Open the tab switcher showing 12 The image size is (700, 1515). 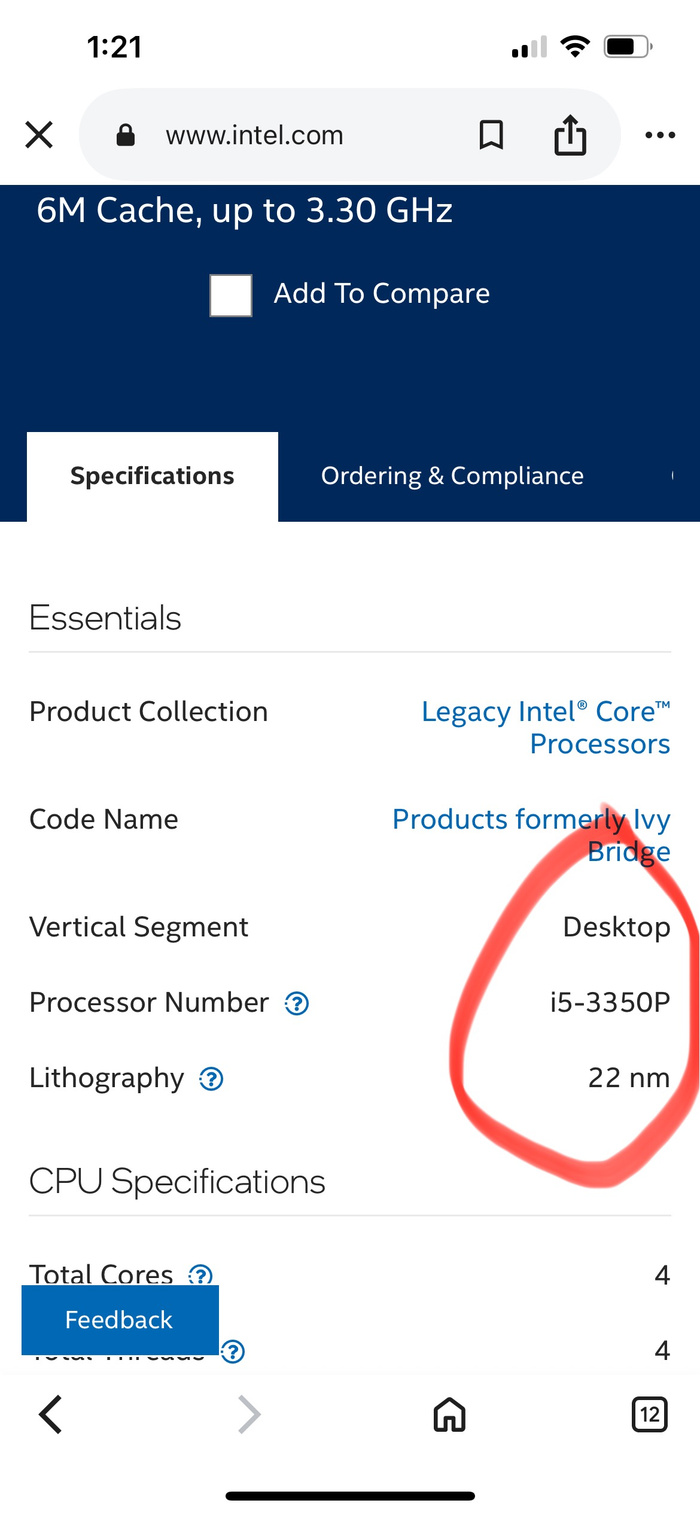click(x=650, y=1414)
